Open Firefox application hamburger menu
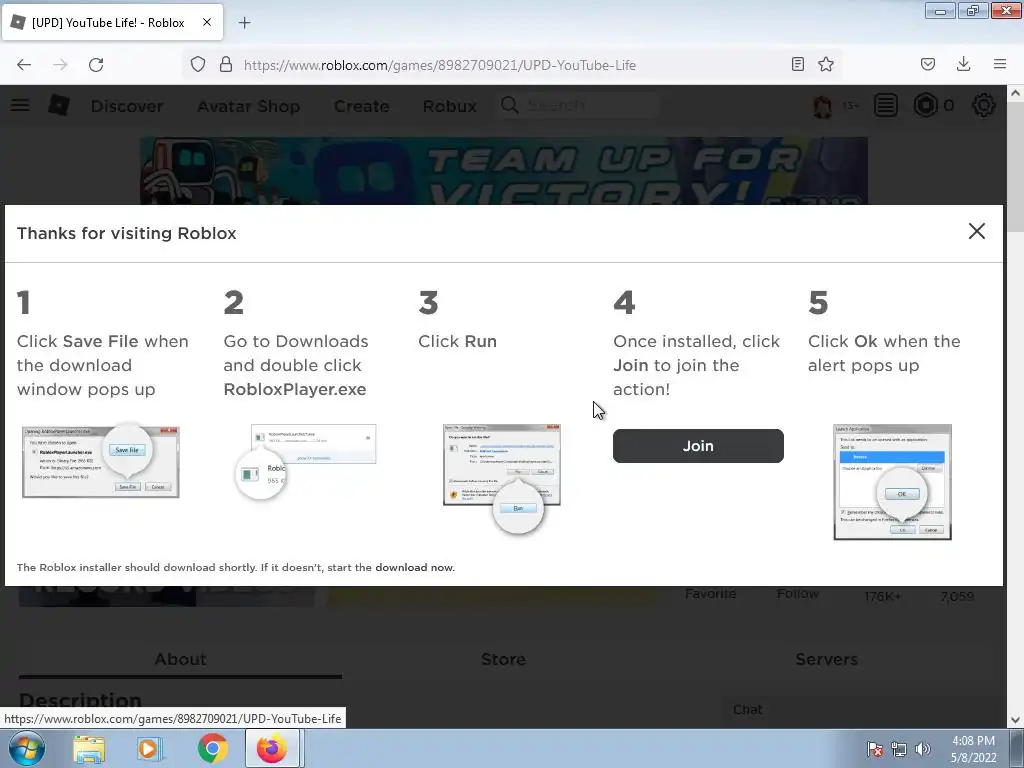Viewport: 1024px width, 768px height. pyautogui.click(x=1000, y=64)
